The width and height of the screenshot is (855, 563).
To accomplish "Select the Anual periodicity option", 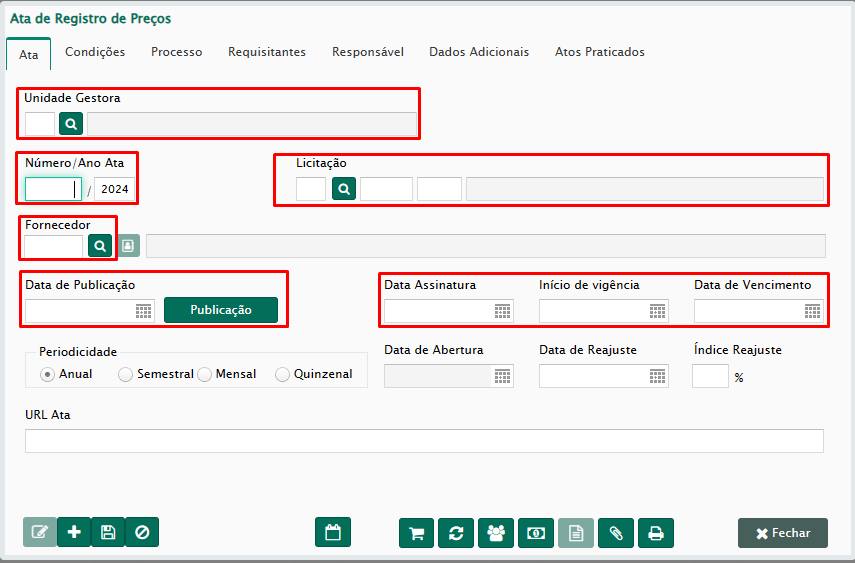I will (47, 374).
